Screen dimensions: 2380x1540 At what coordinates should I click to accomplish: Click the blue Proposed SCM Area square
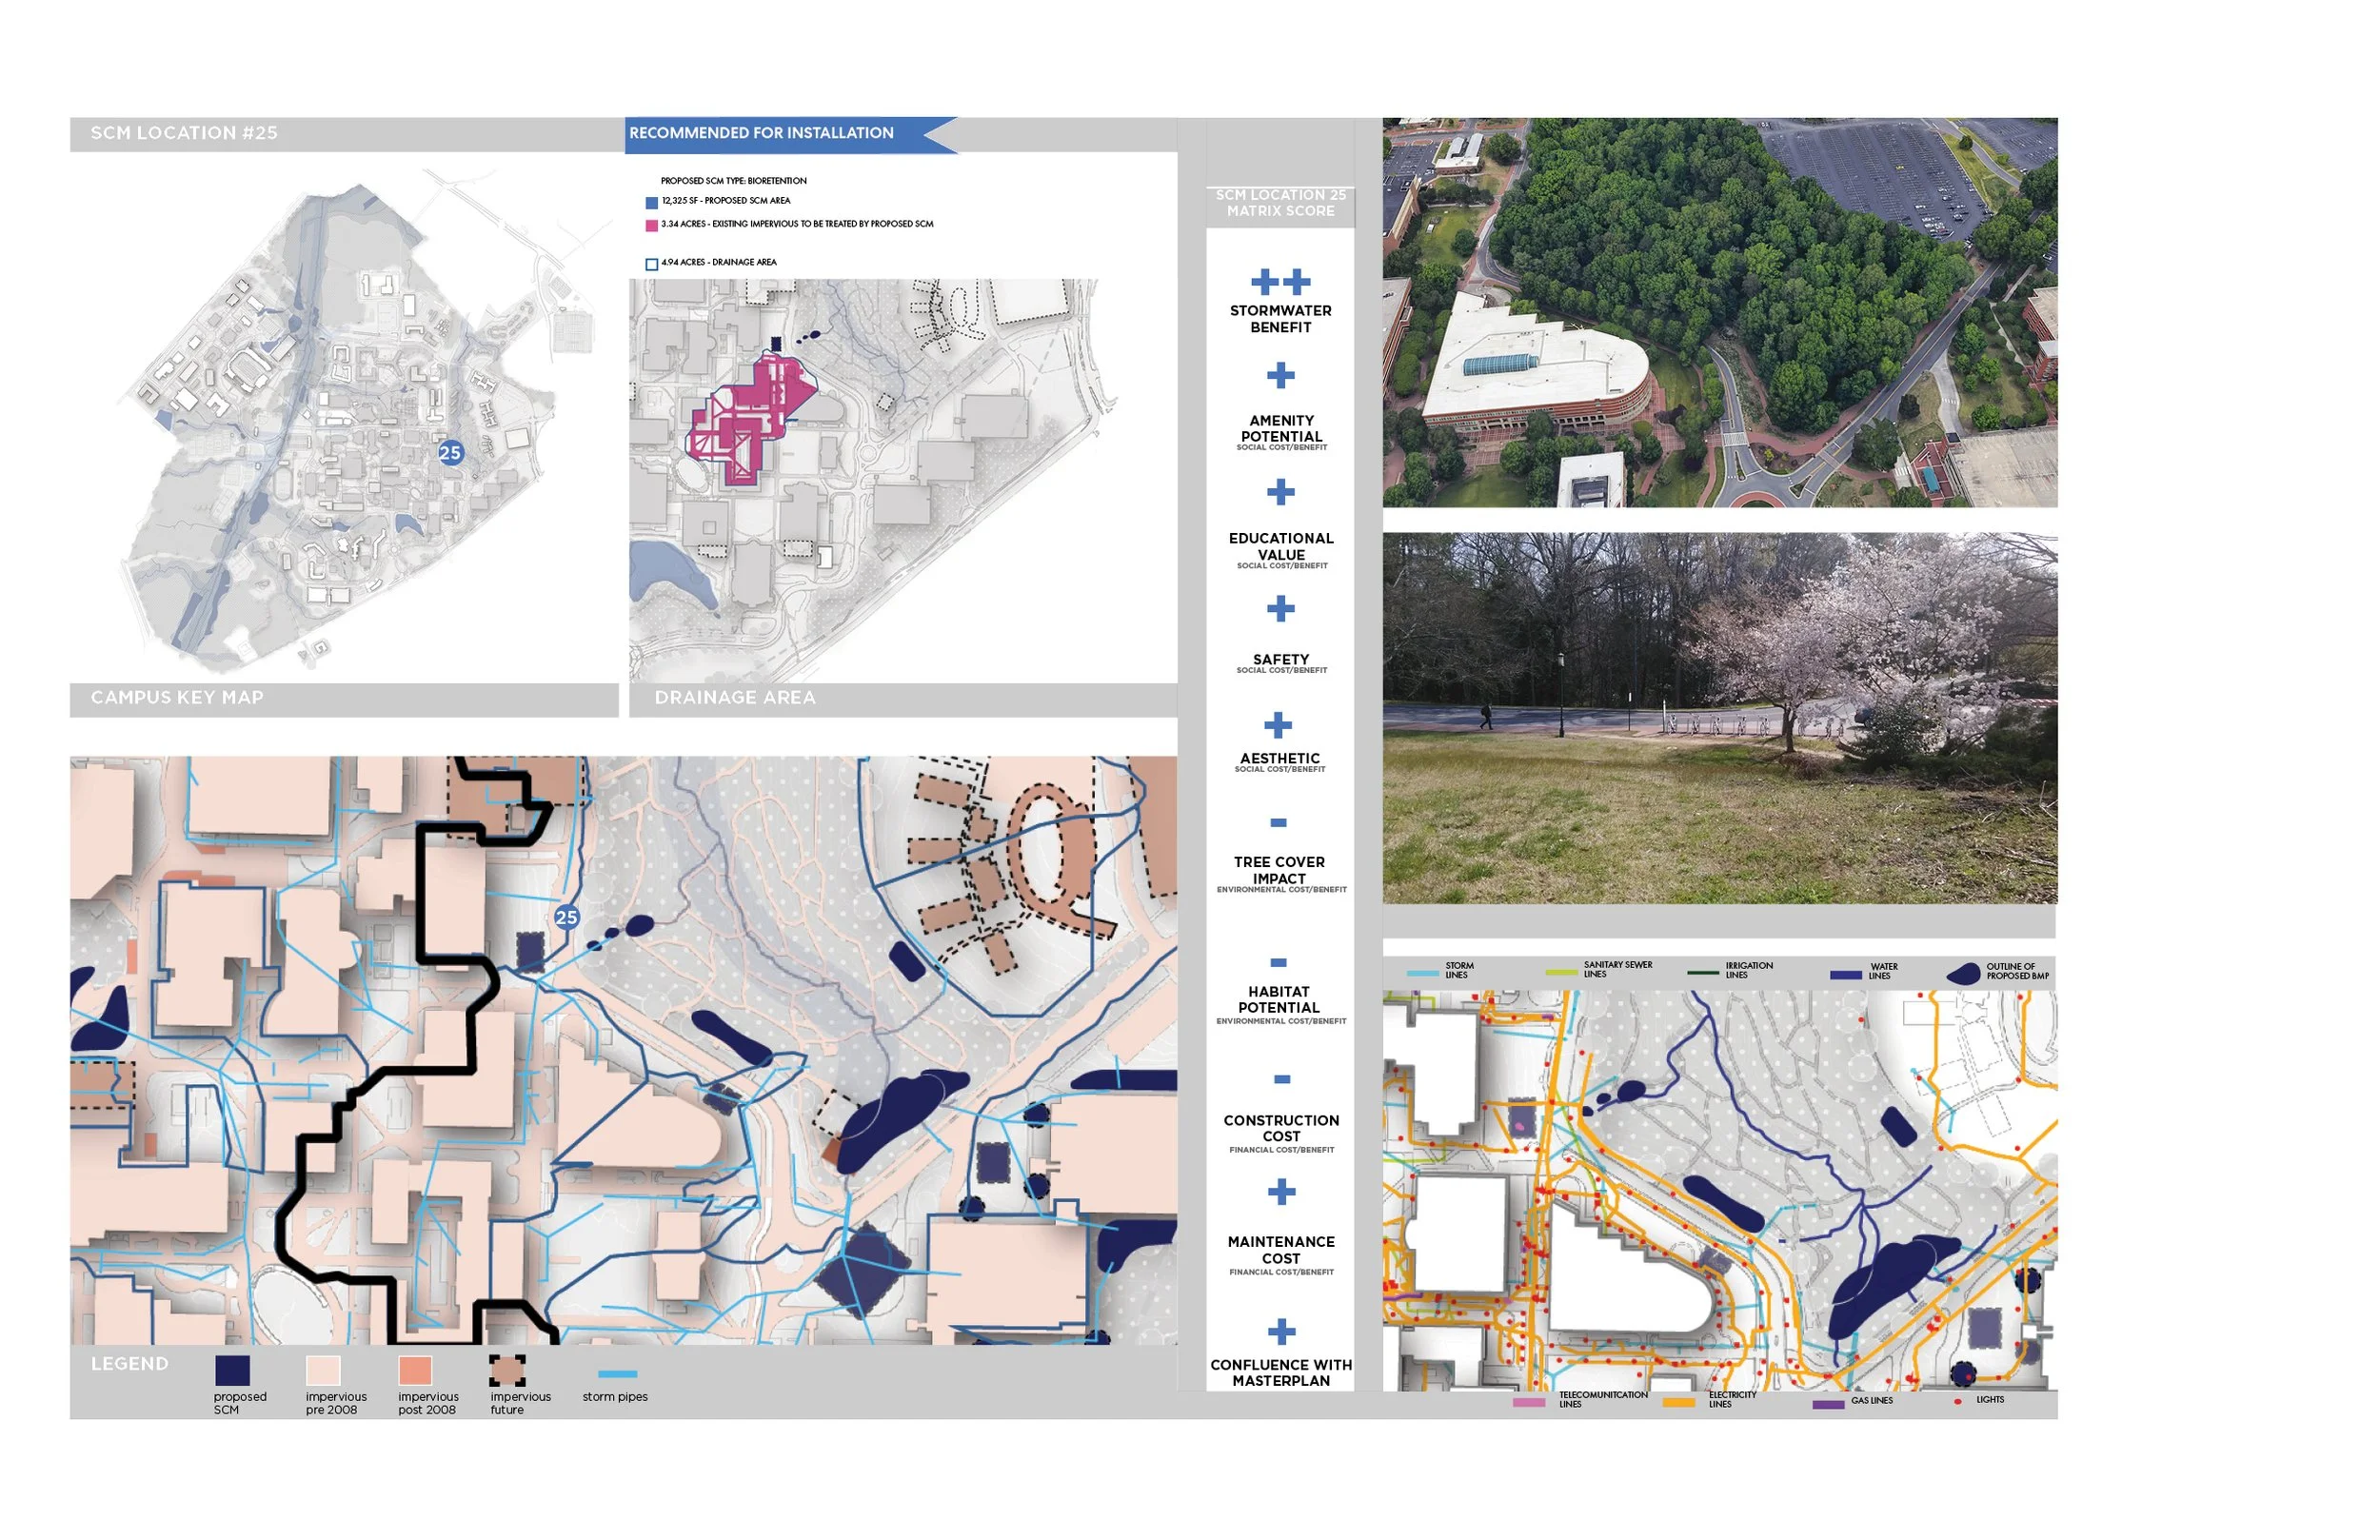[652, 203]
